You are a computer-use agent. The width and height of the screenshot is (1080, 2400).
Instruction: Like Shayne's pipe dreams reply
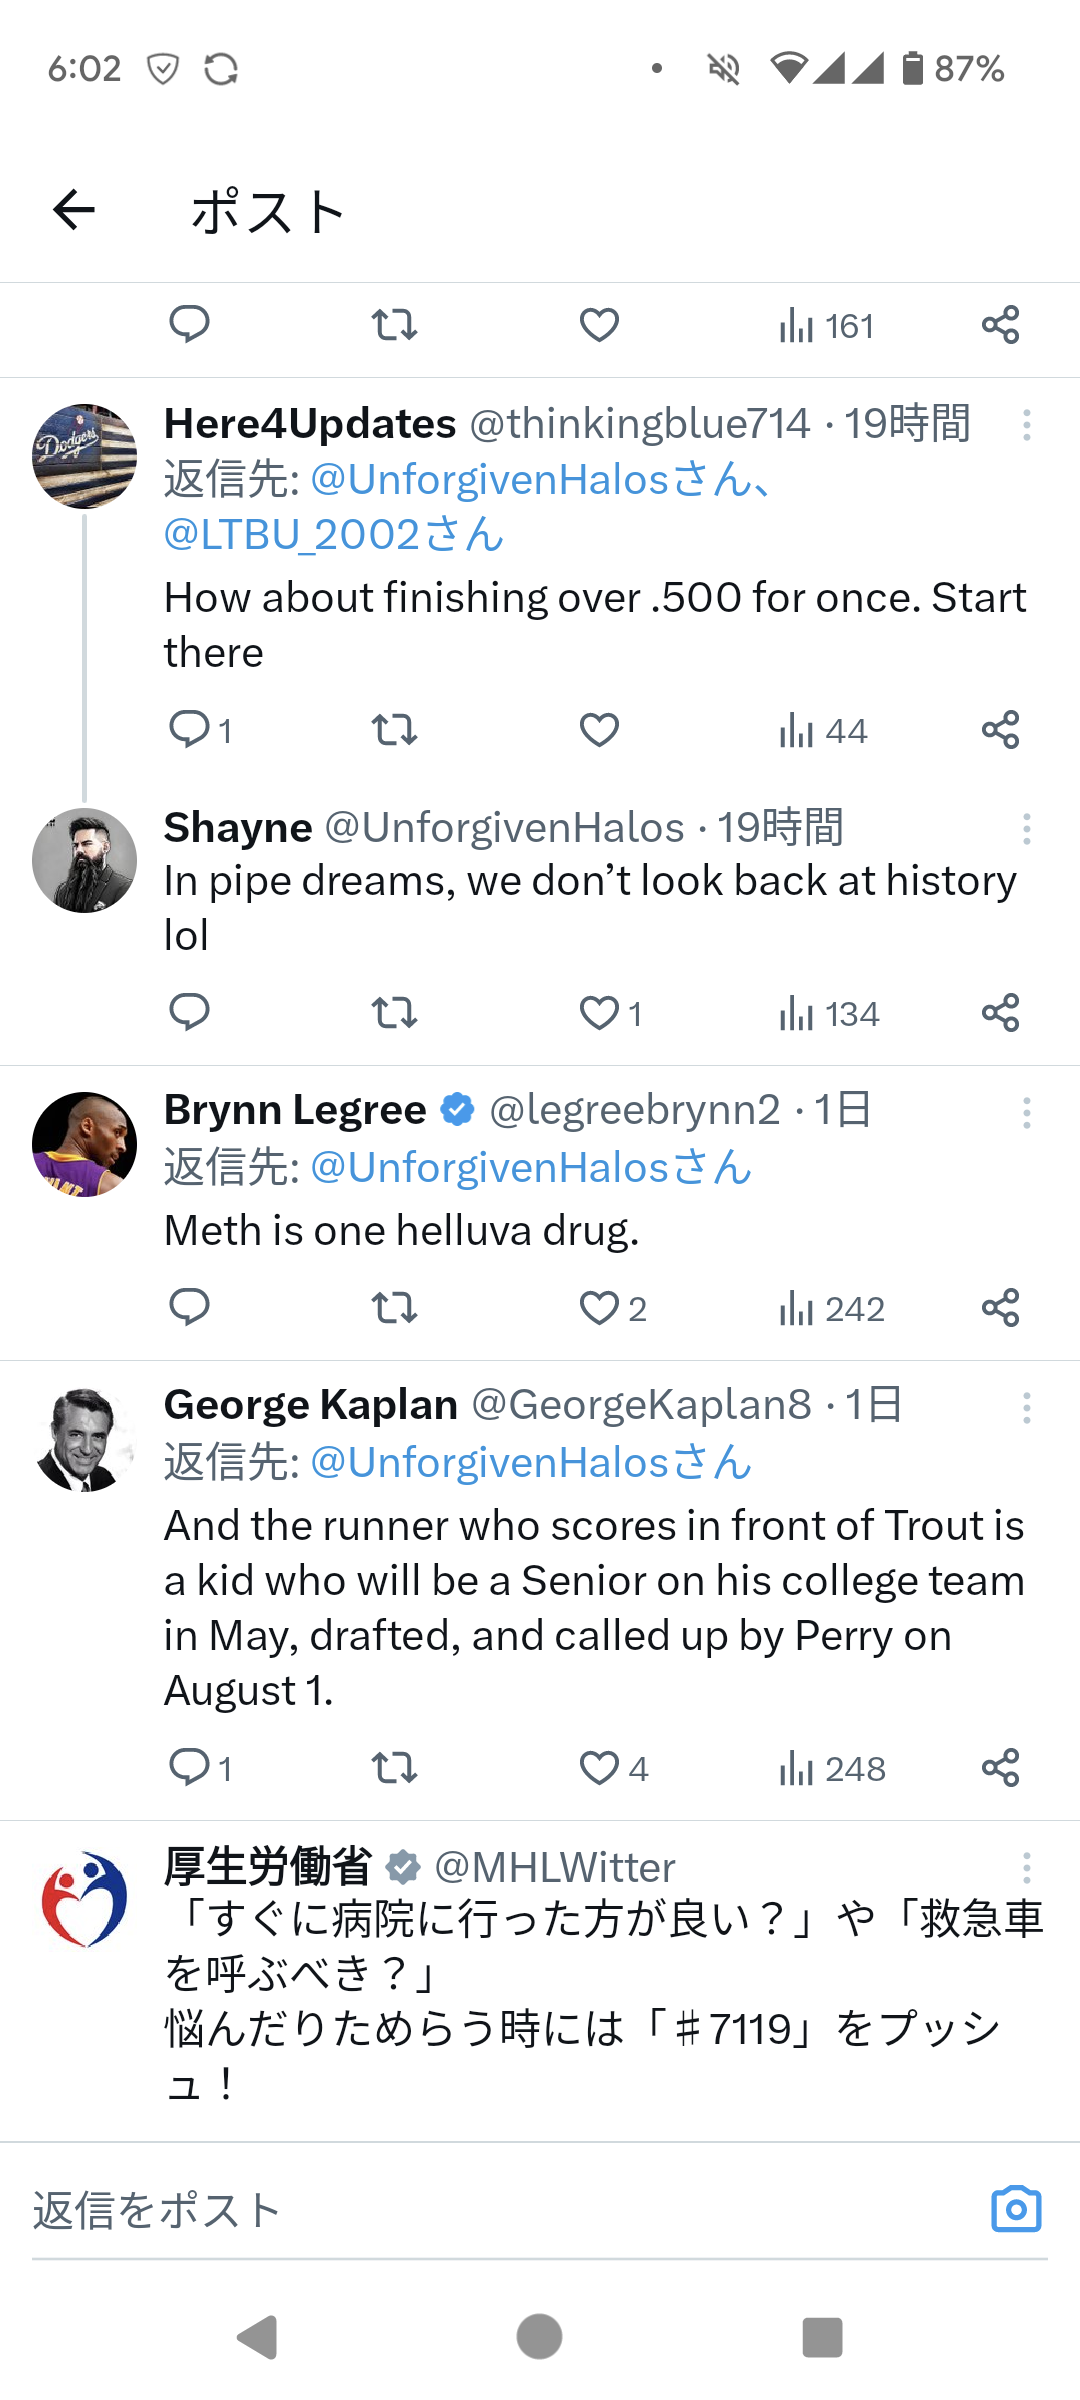600,1013
